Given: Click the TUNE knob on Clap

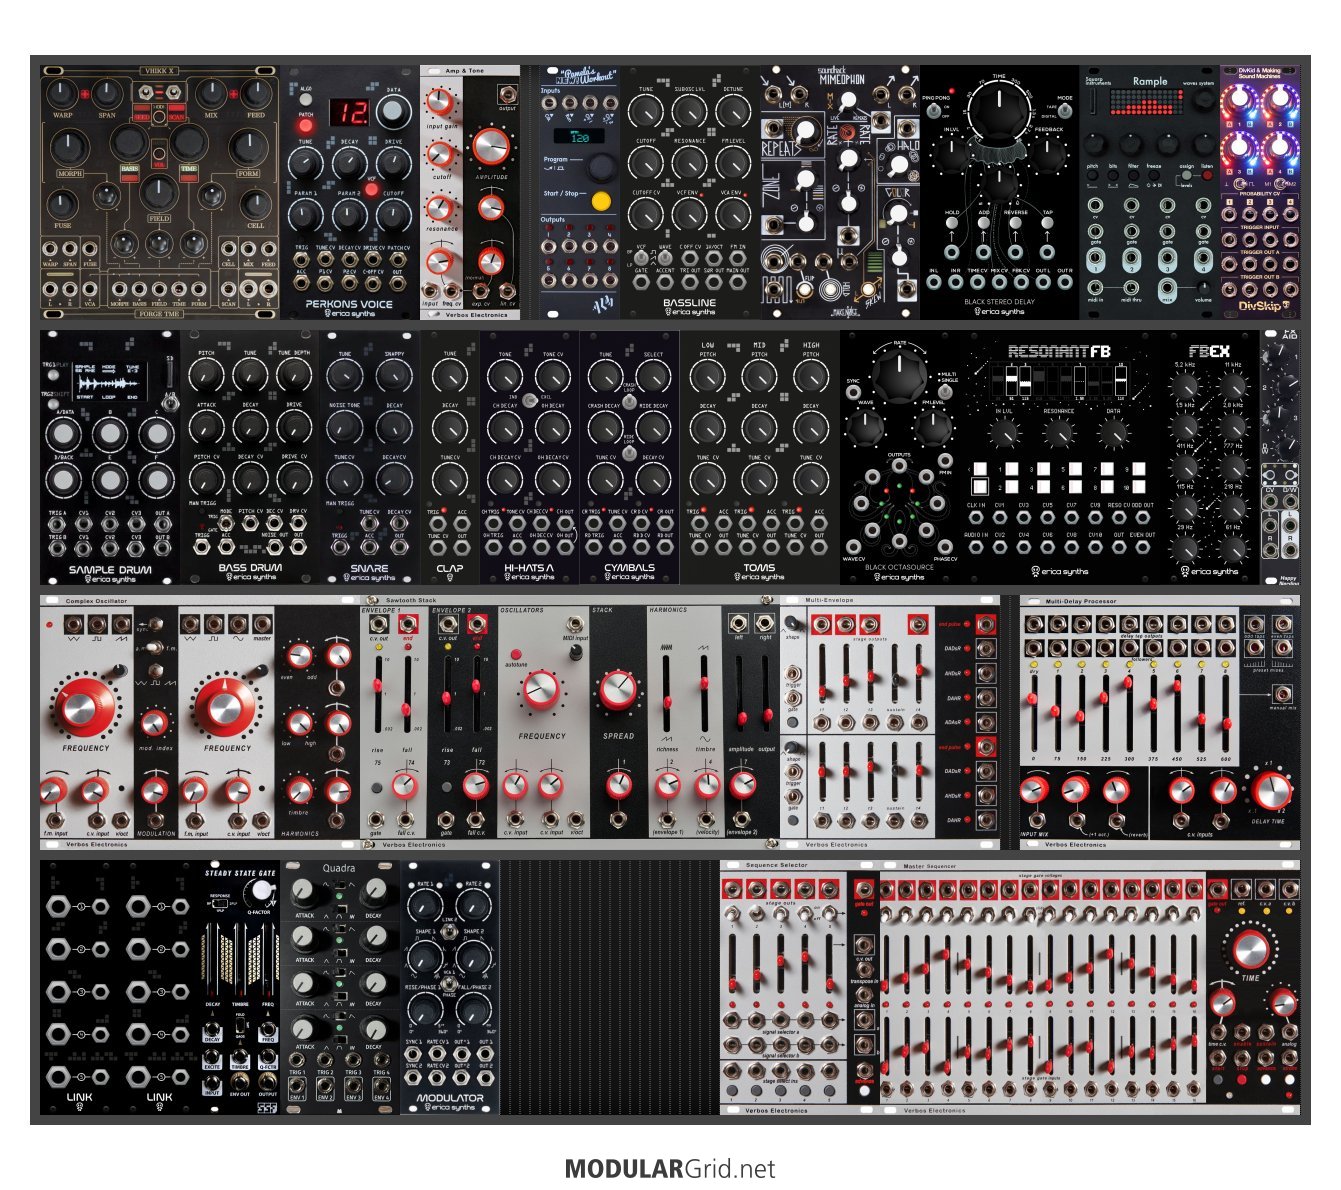Looking at the screenshot, I should point(450,375).
